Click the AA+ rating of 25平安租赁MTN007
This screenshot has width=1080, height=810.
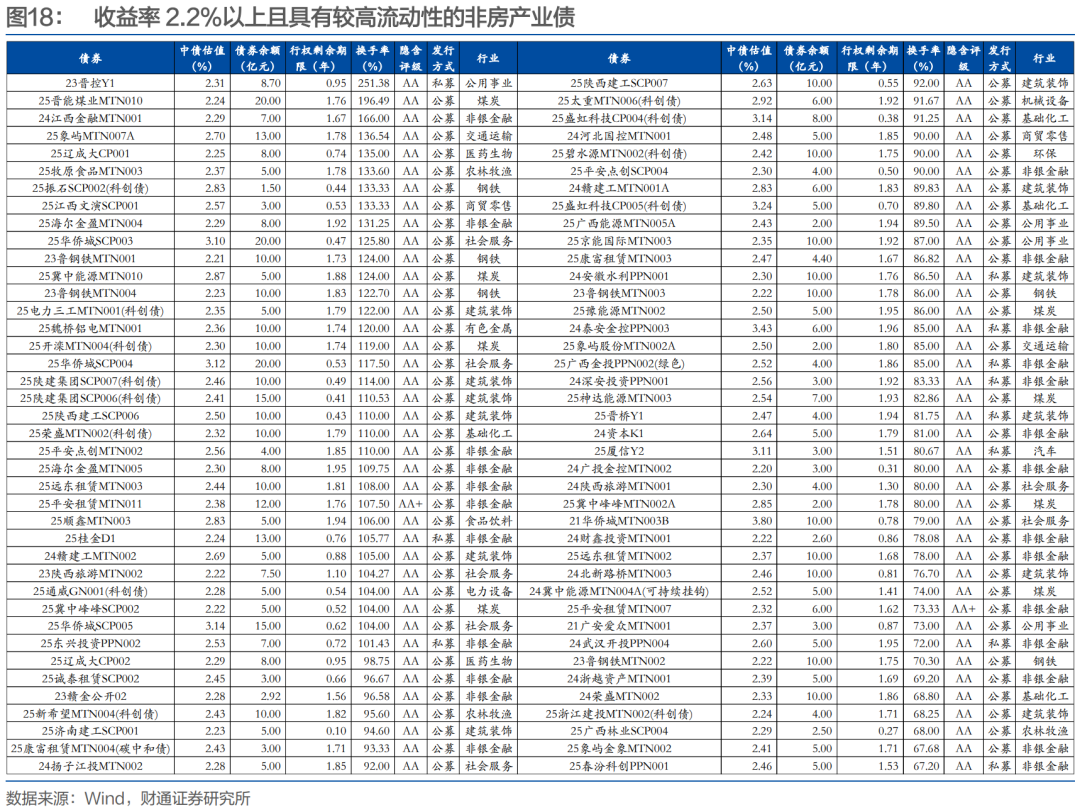tap(964, 609)
